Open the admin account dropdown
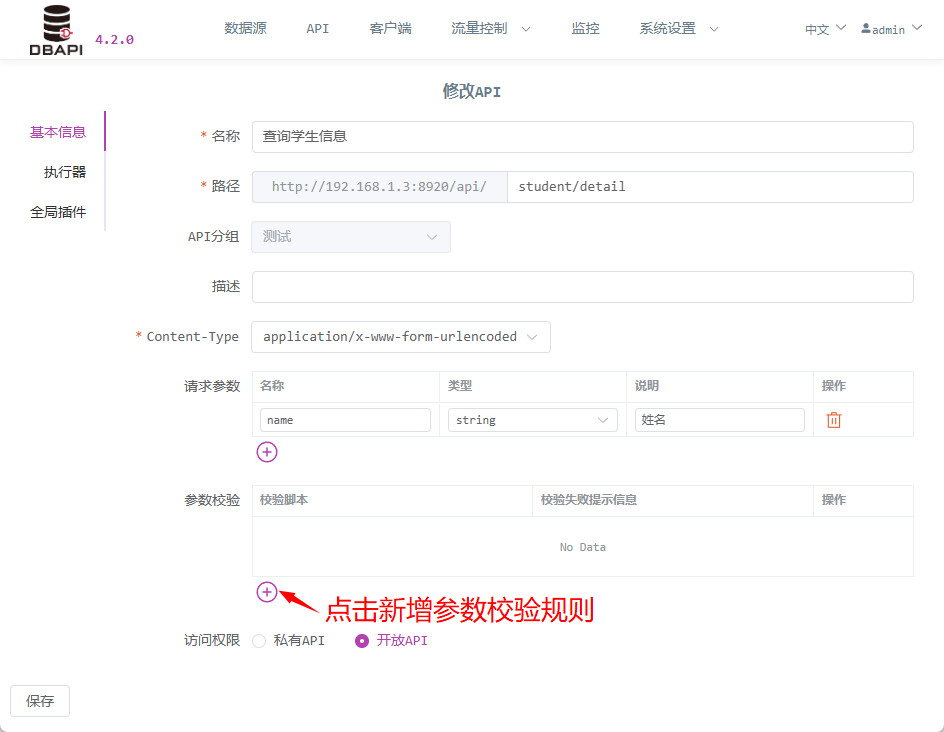Screen dimensions: 944x732 [892, 29]
